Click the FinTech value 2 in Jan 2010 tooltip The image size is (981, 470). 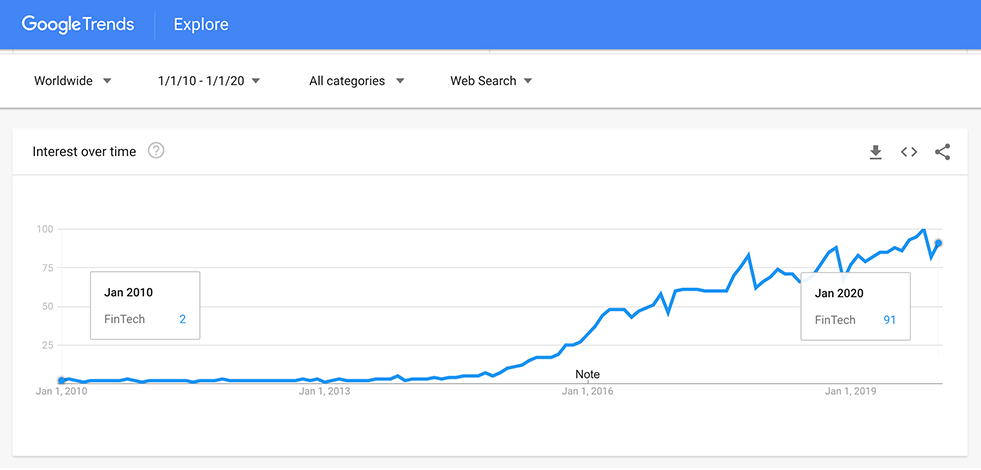click(182, 319)
